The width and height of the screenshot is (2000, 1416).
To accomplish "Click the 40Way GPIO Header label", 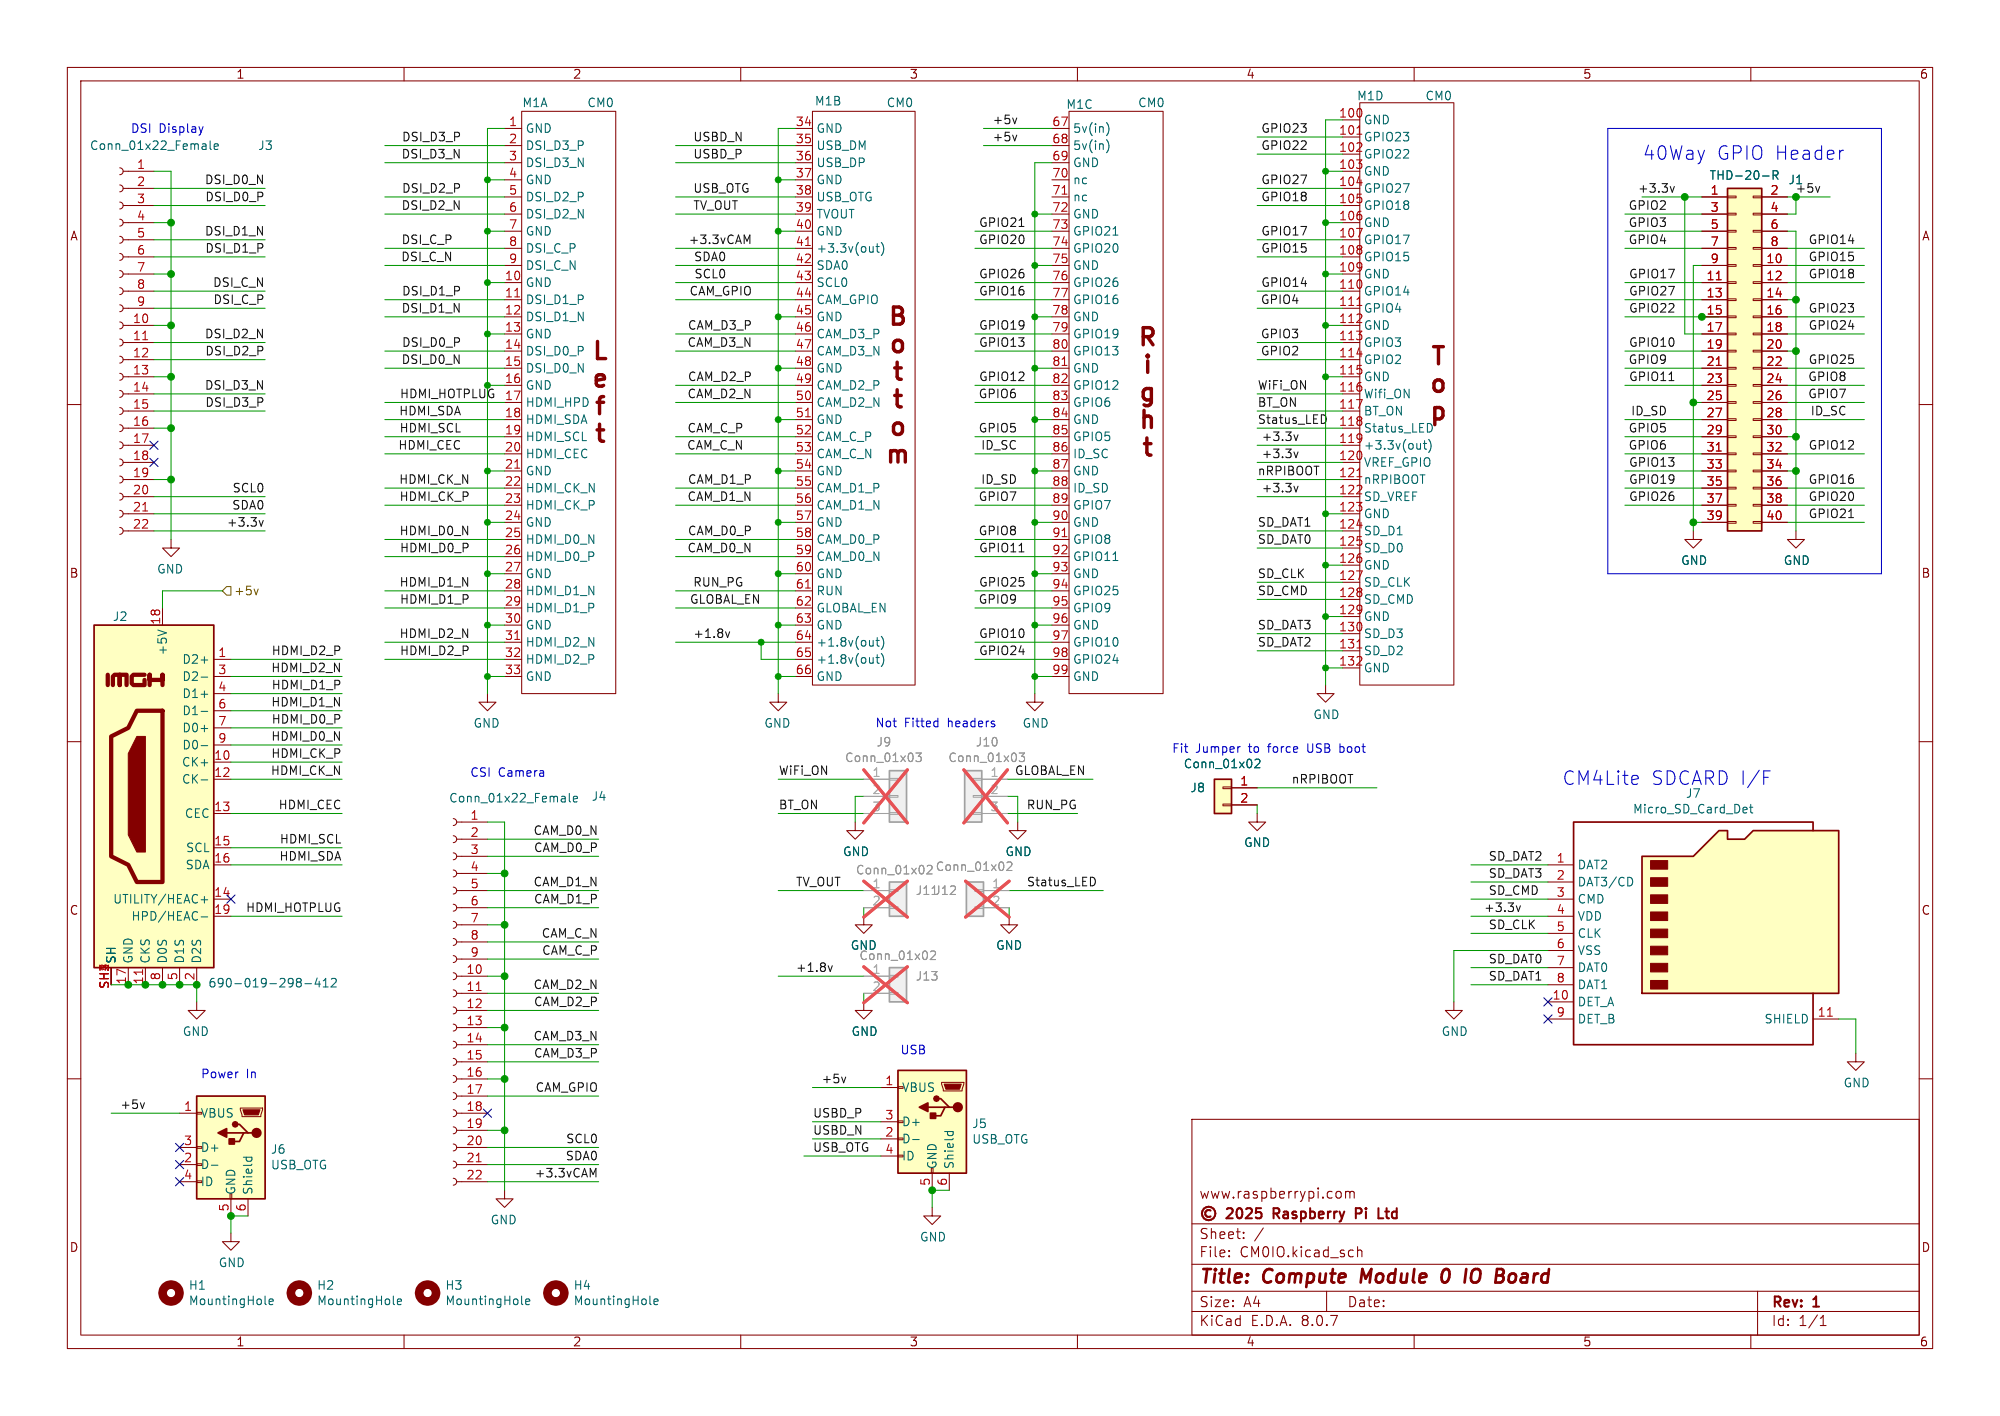I will pos(1743,153).
